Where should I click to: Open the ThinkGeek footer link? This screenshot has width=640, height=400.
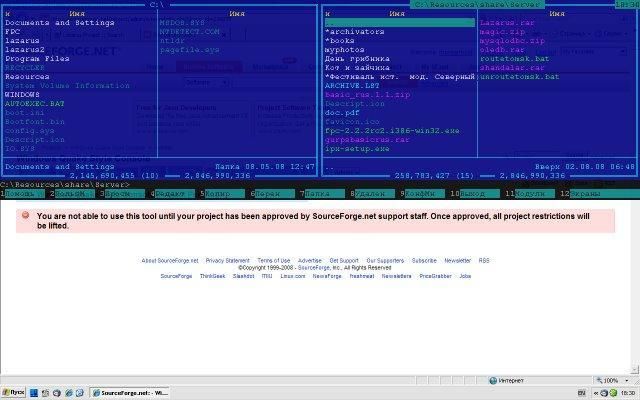tap(212, 276)
